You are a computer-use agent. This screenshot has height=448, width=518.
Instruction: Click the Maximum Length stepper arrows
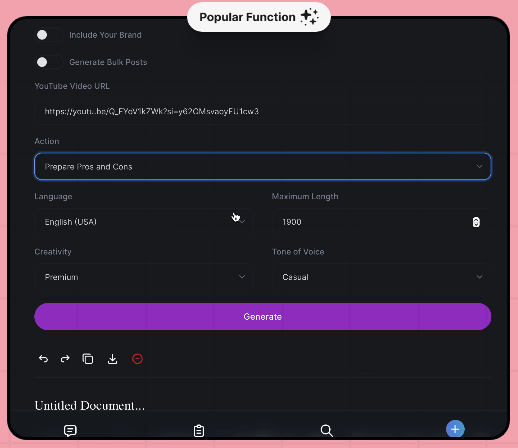point(476,222)
